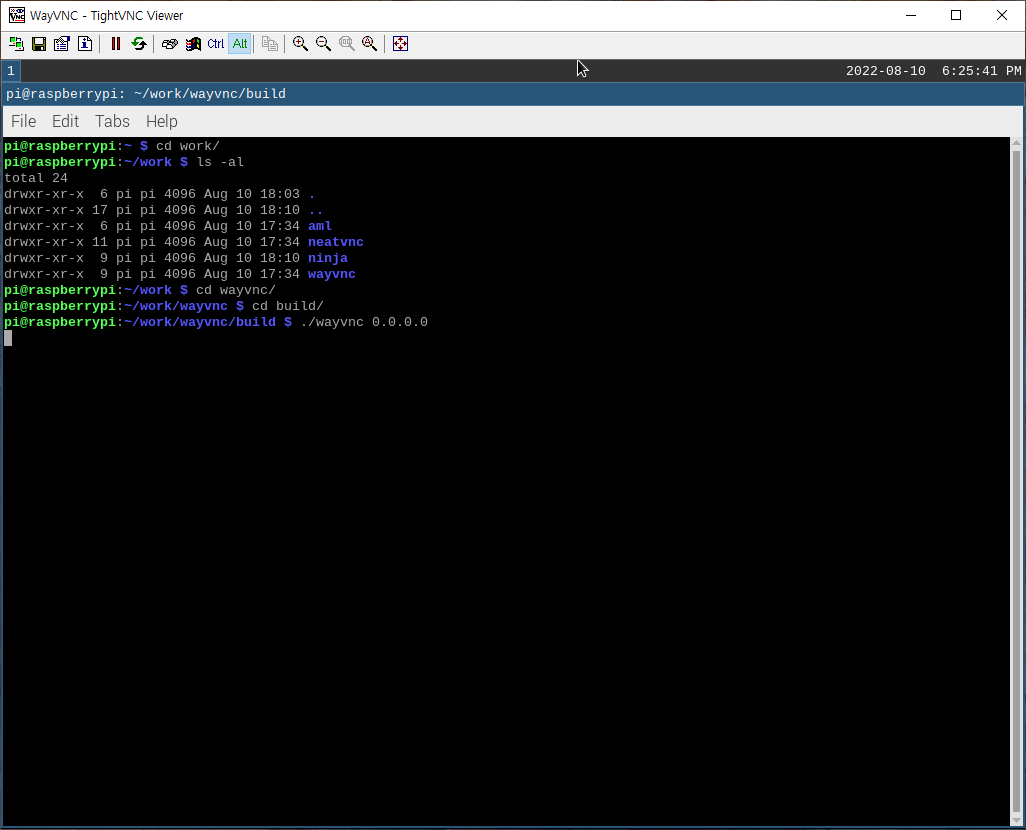Toggle the Alt key state
Screen dimensions: 1026x830
coord(239,44)
